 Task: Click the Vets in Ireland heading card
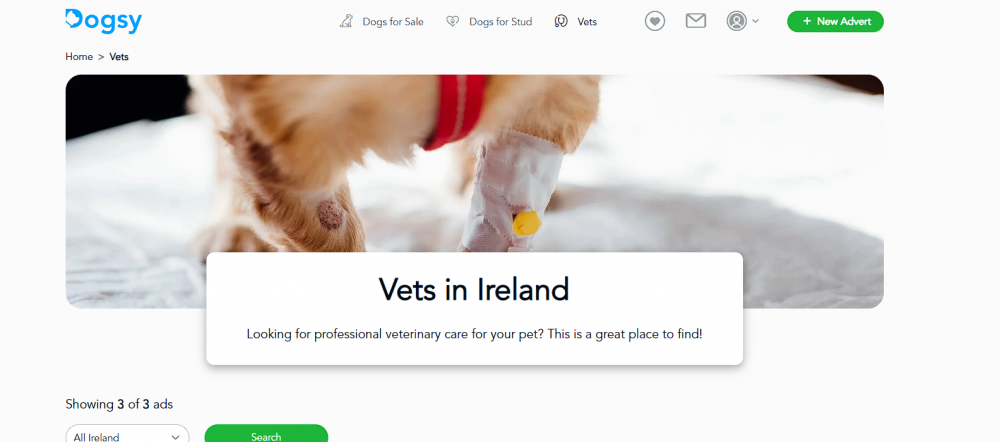[474, 309]
